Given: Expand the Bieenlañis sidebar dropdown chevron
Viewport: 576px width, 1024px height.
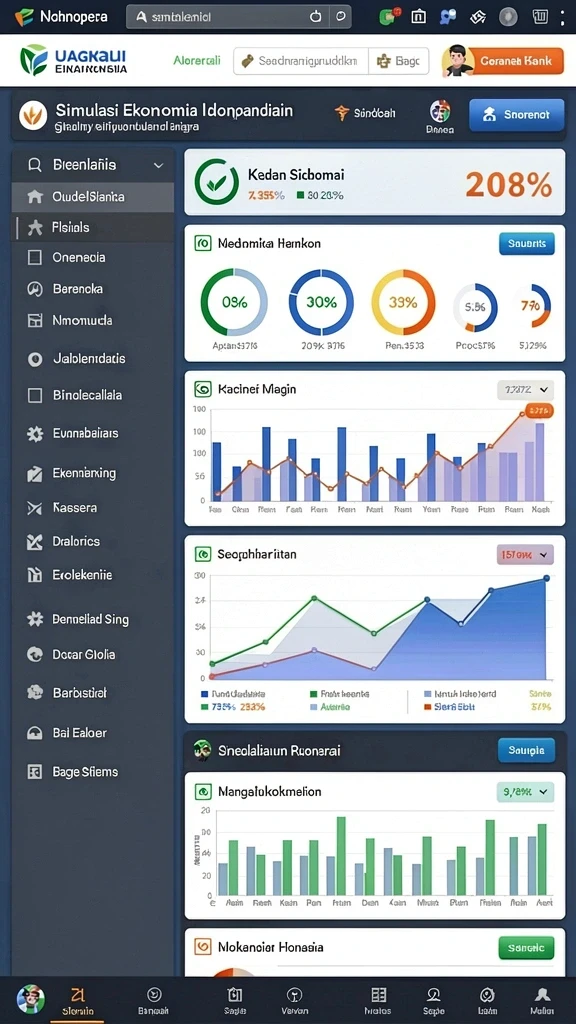Looking at the screenshot, I should pos(158,166).
